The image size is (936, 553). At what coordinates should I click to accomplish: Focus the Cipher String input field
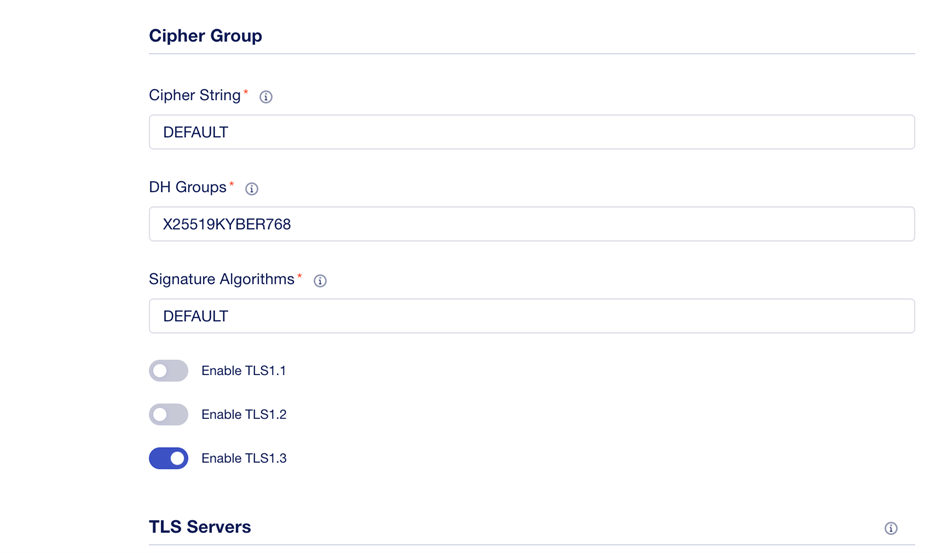531,132
